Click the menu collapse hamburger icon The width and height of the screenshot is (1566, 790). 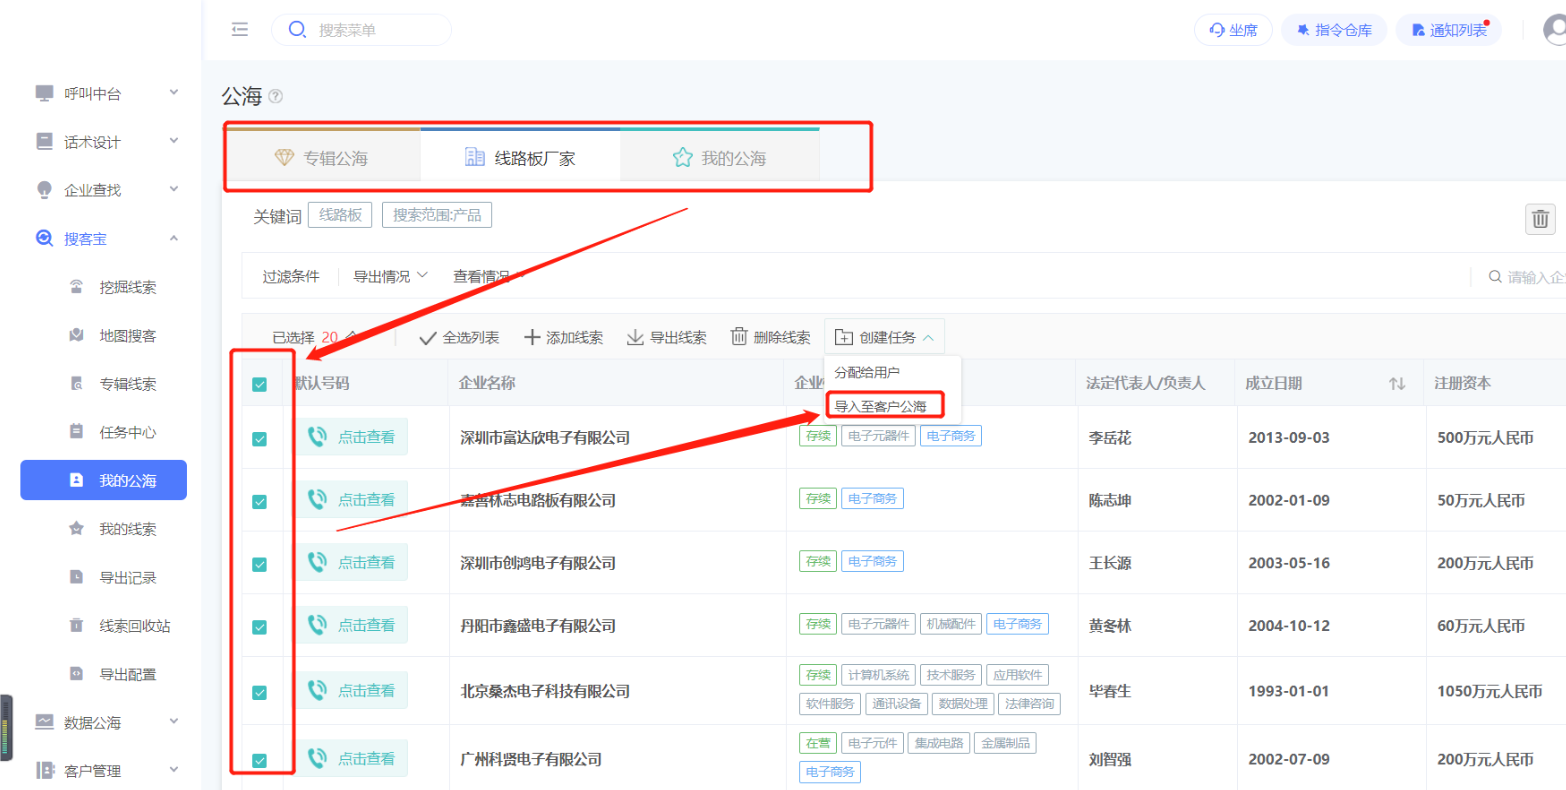click(x=239, y=30)
